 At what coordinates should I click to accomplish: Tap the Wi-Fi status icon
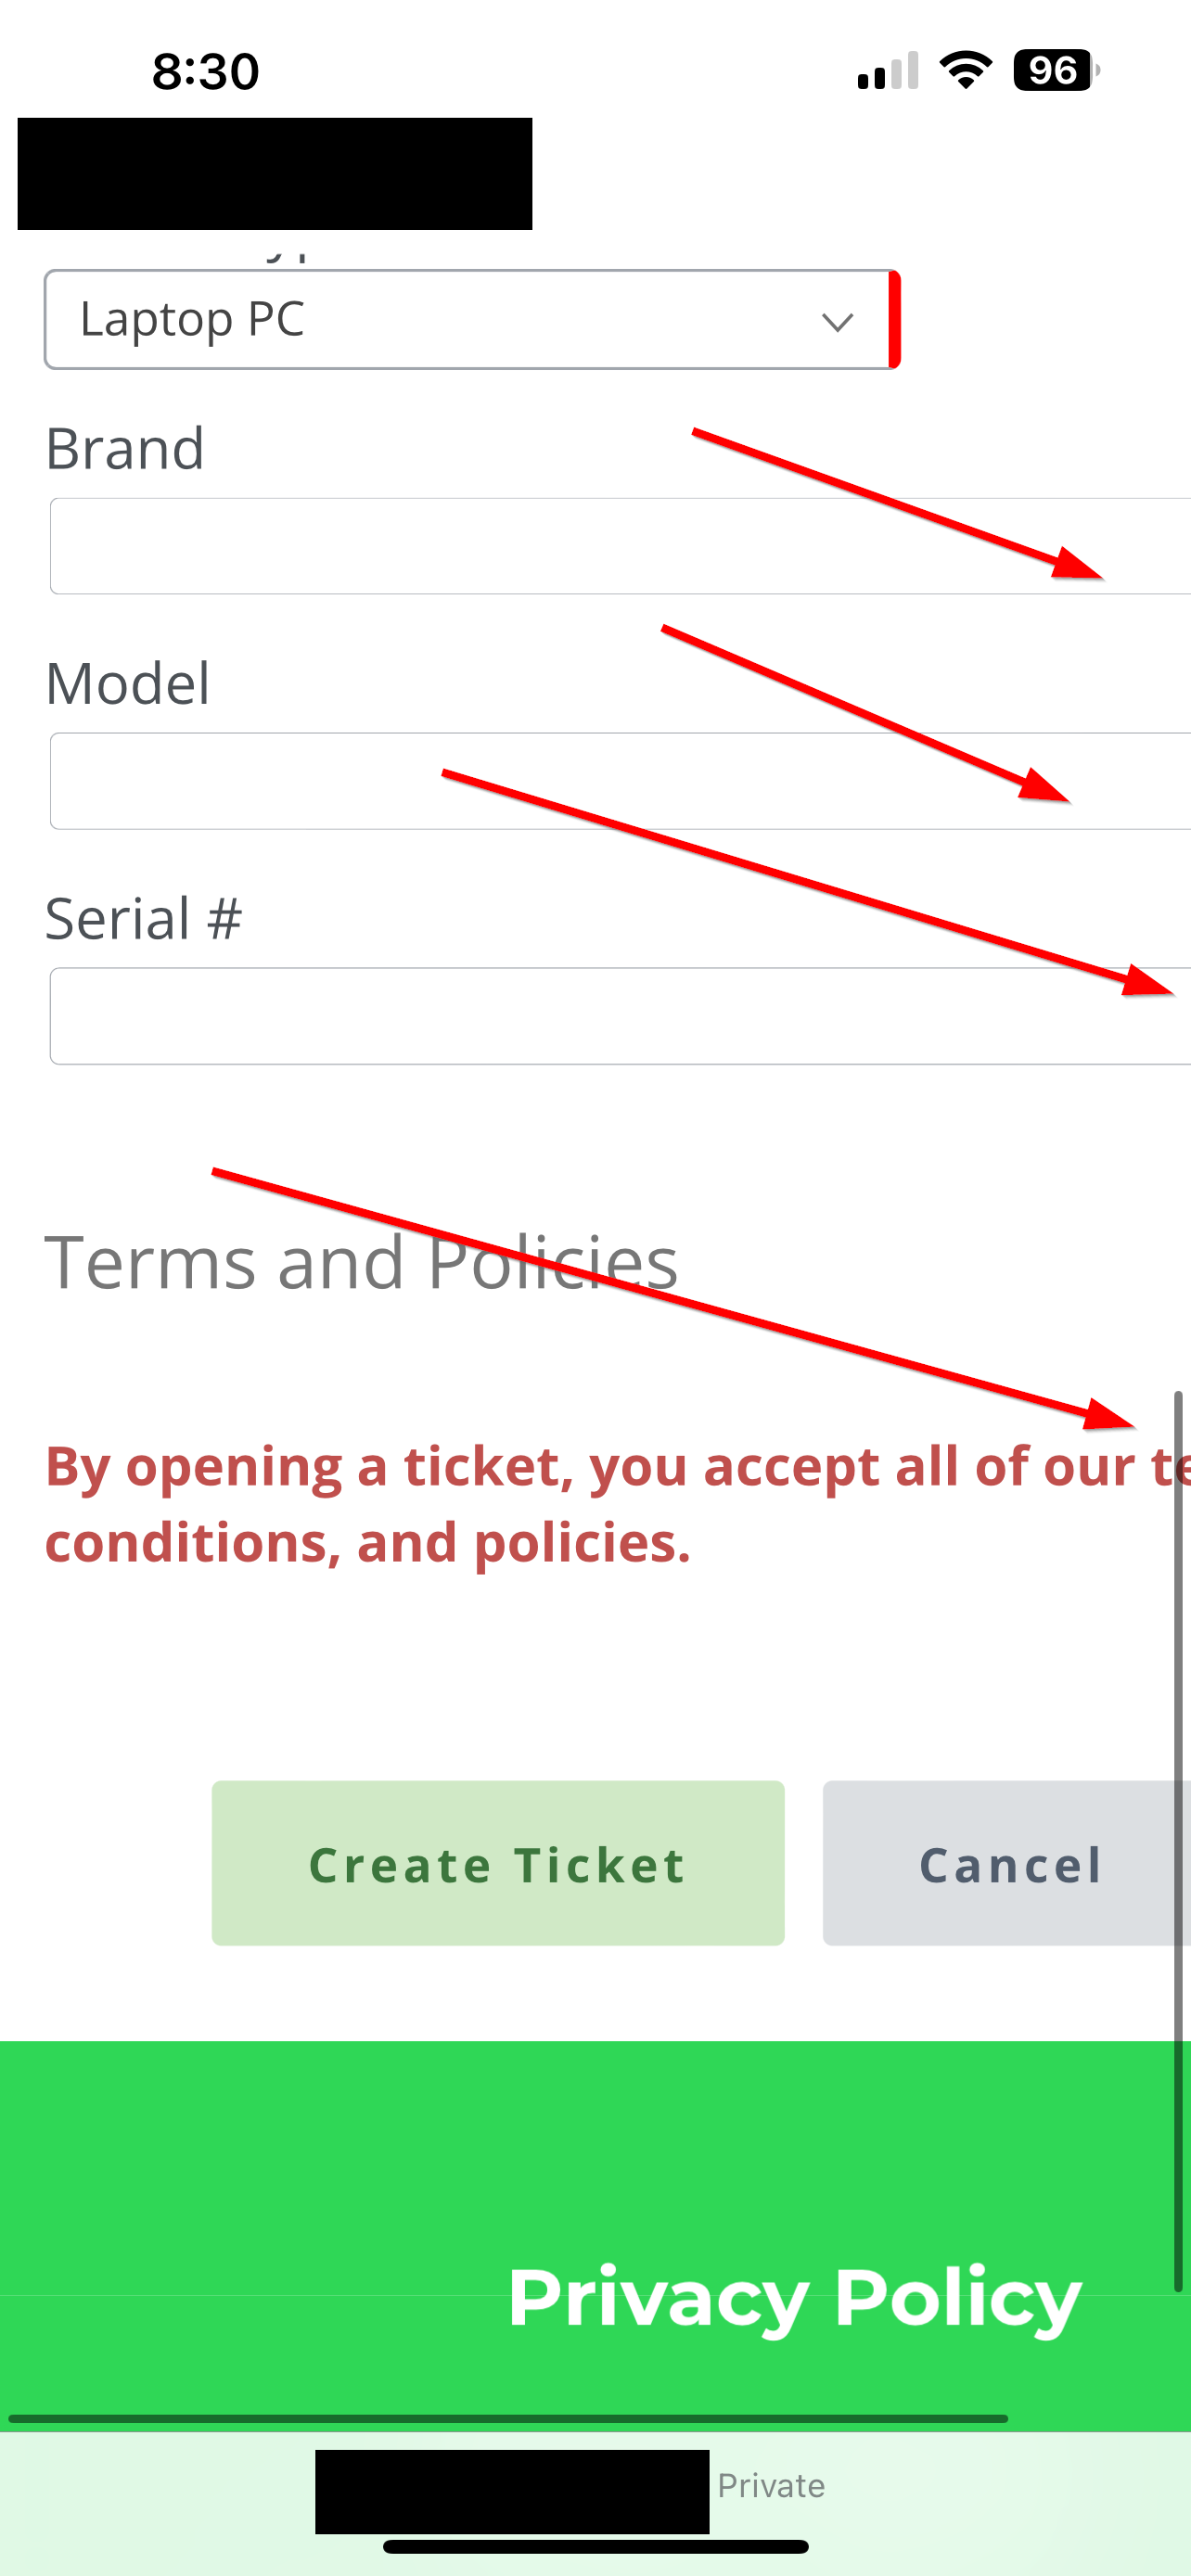(965, 70)
